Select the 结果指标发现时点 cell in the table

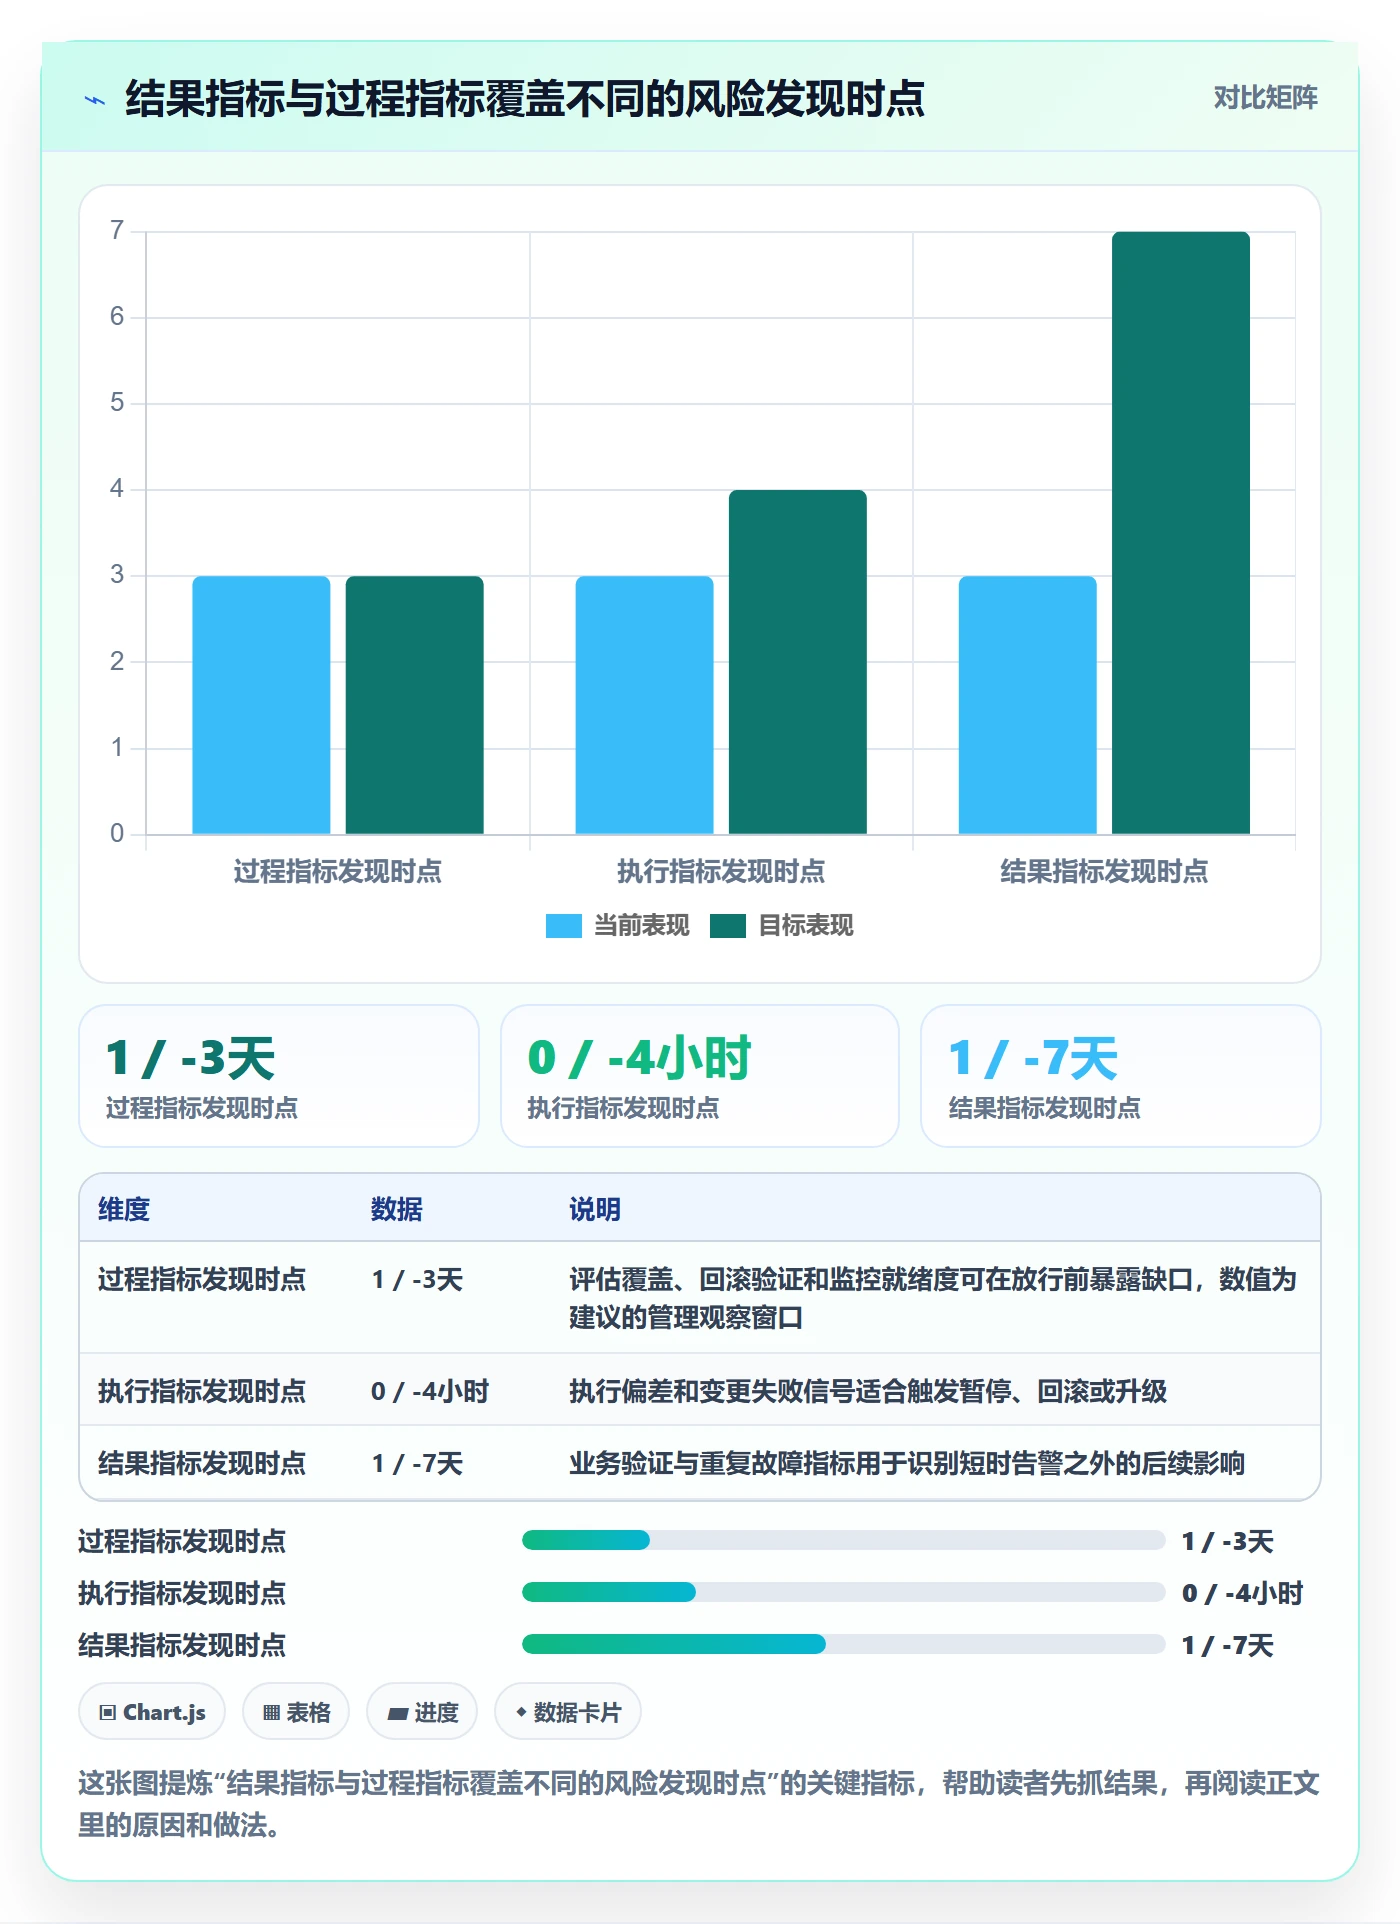point(202,1464)
